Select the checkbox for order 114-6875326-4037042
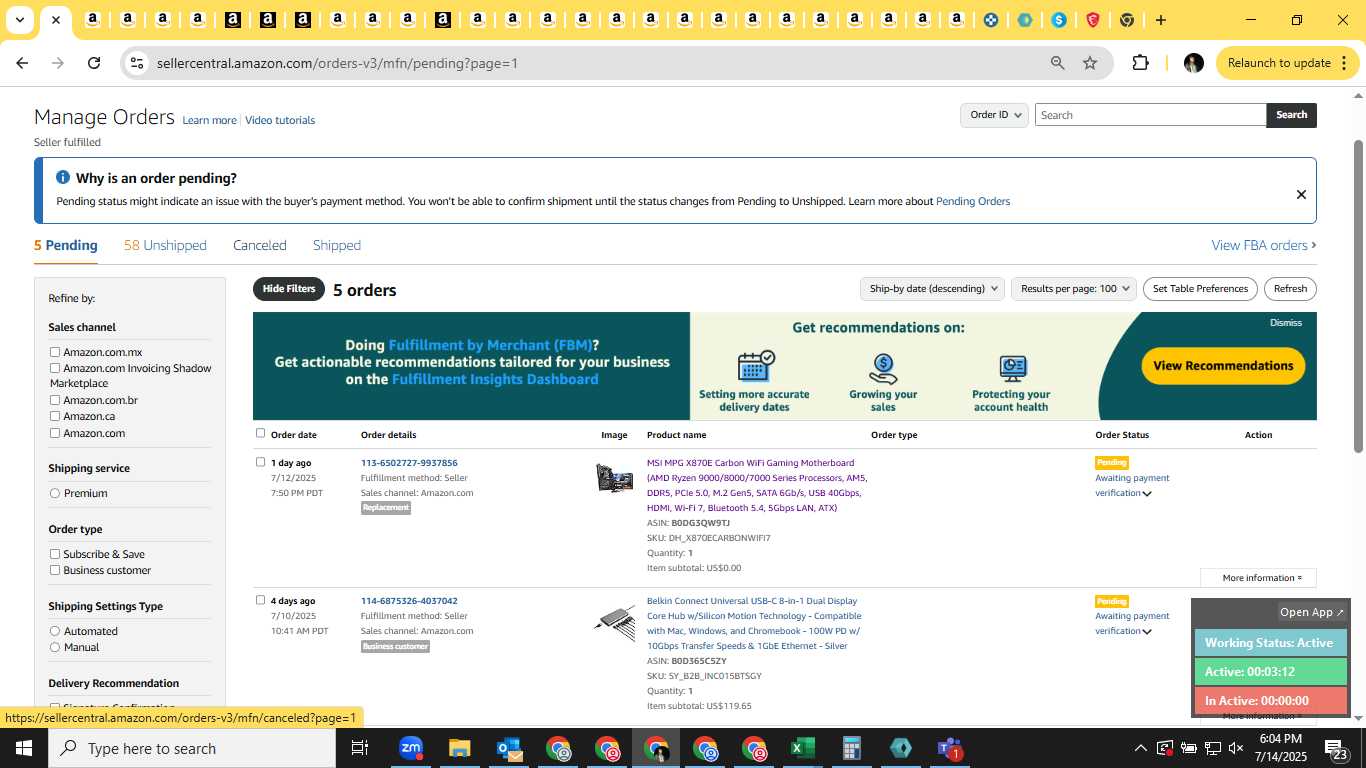The height and width of the screenshot is (768, 1366). tap(261, 600)
